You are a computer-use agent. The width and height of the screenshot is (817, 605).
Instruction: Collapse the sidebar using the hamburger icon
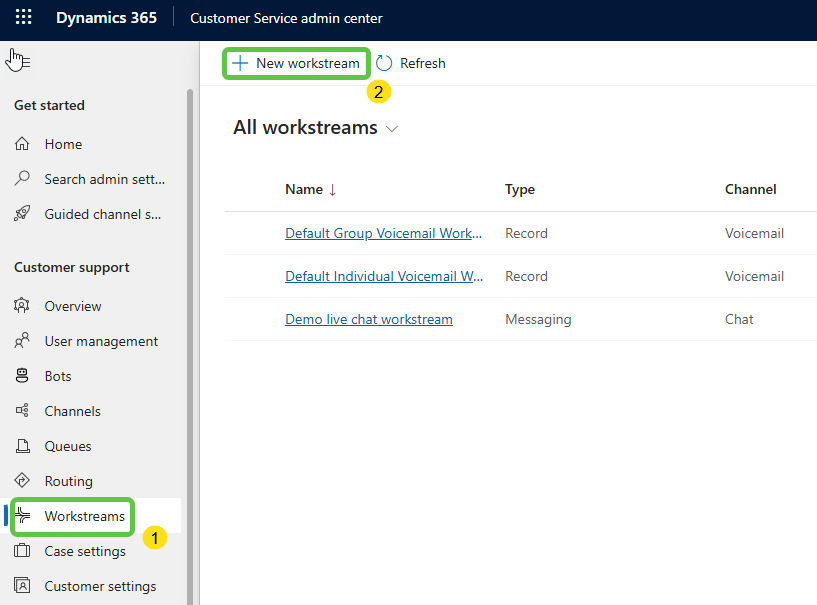[20, 62]
